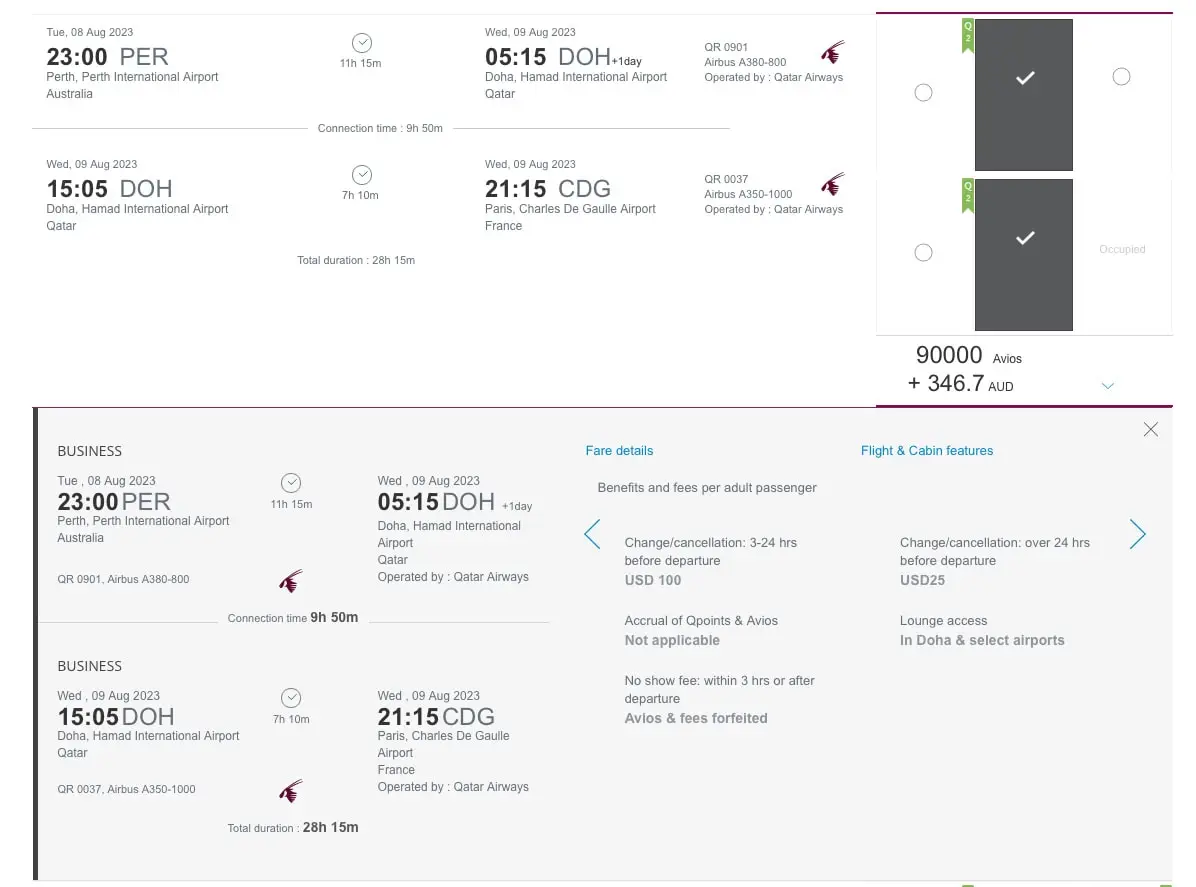The height and width of the screenshot is (887, 1196).
Task: Click the left arrow in the fare benefits carousel
Action: (x=592, y=534)
